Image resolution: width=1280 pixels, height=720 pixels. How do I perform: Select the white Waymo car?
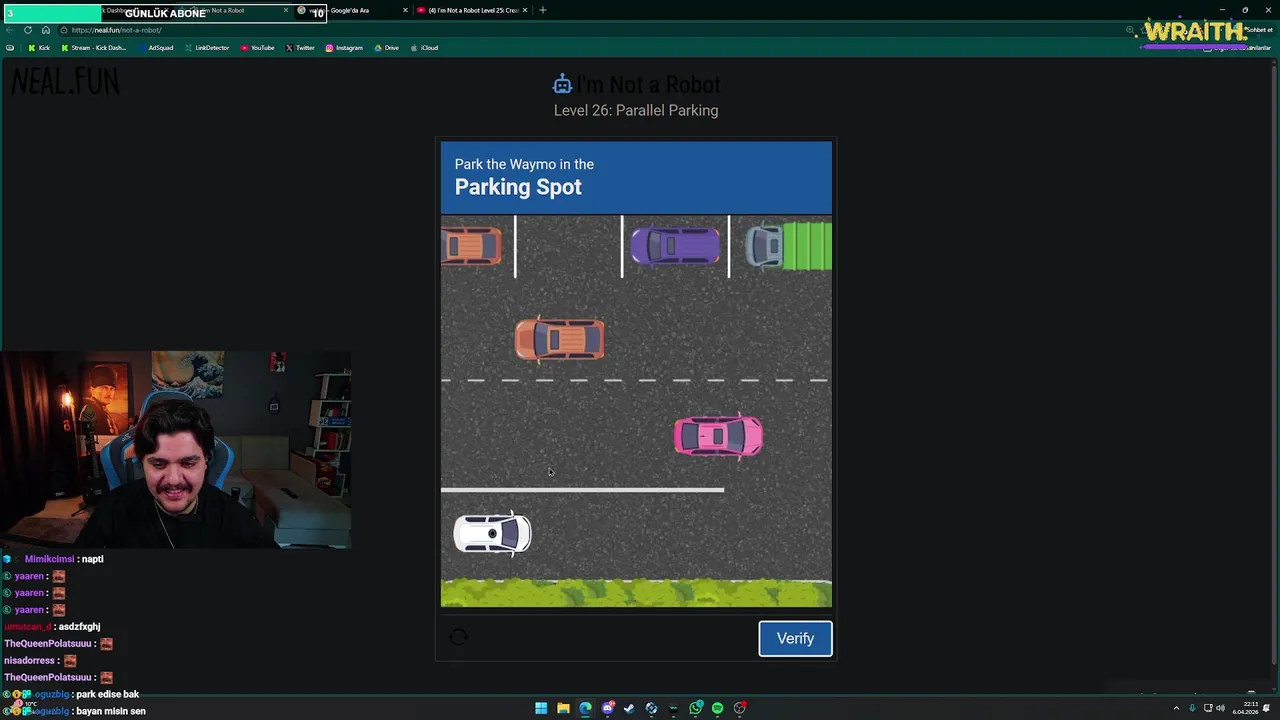click(493, 534)
